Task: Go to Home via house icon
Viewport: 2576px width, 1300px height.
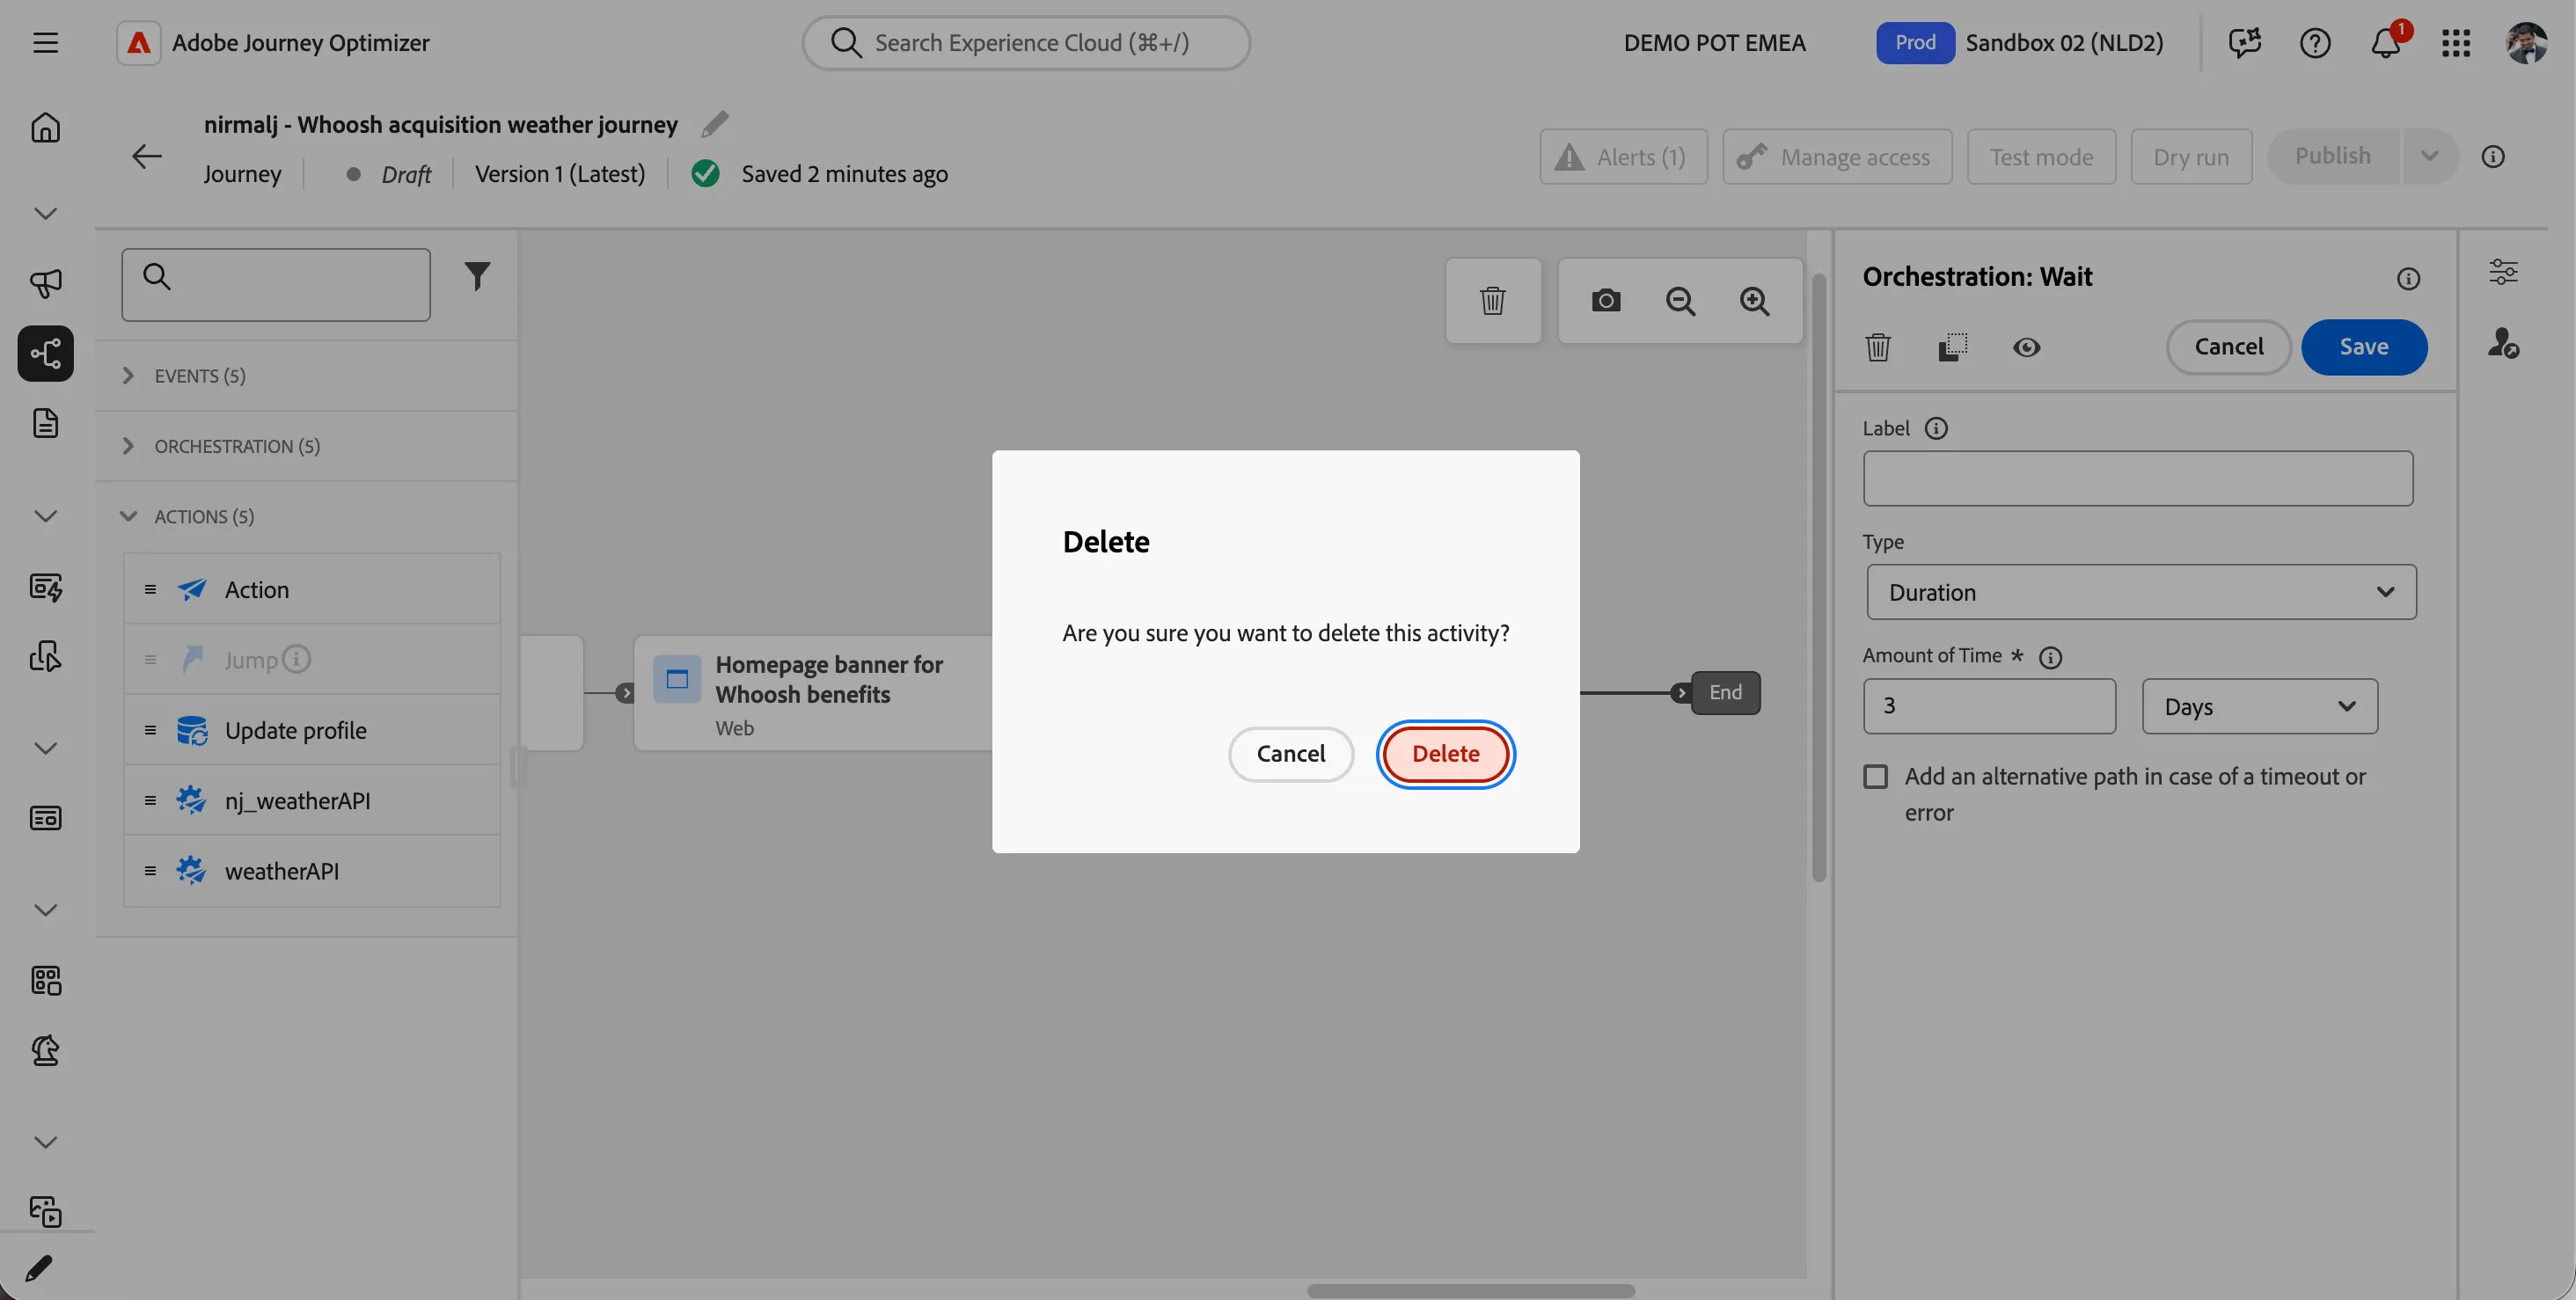Action: tap(45, 127)
